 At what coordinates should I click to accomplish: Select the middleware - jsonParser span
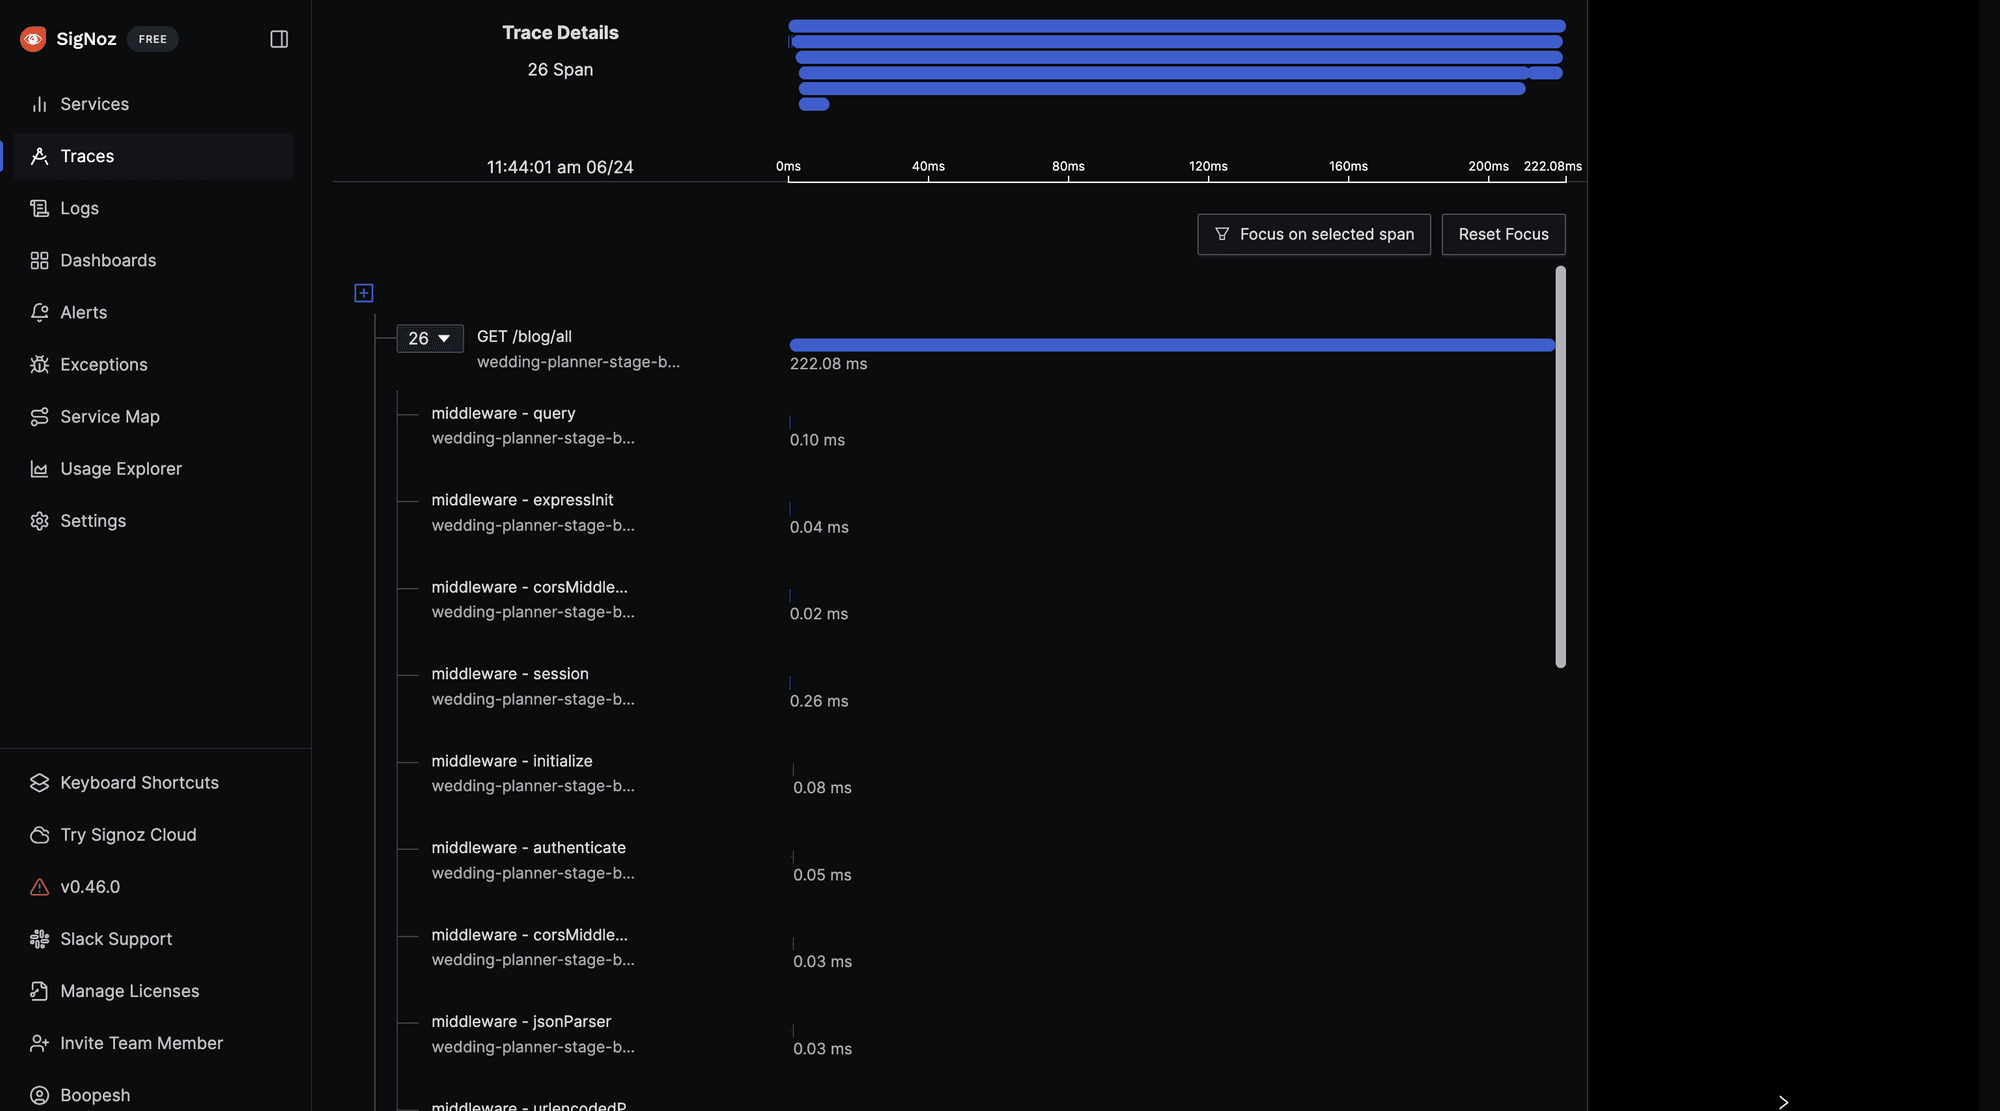[533, 1034]
